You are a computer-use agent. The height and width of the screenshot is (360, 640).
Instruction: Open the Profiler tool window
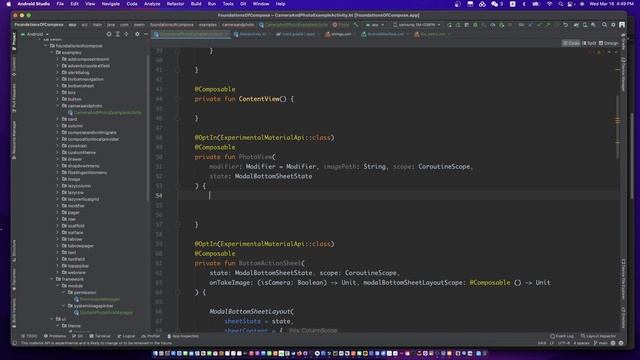(151, 336)
